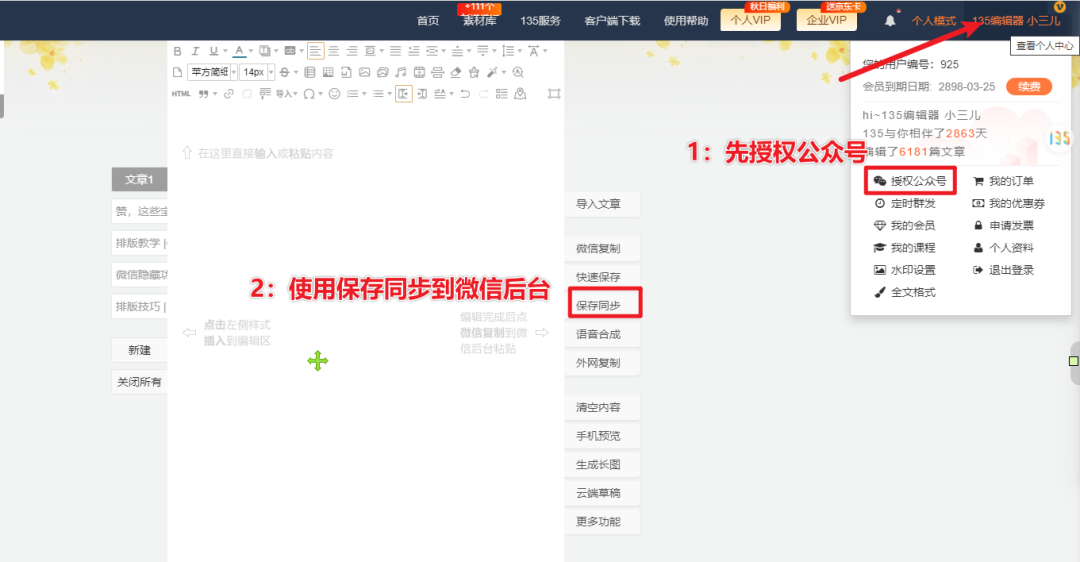The image size is (1080, 562).
Task: Open 135服务 menu
Action: (x=541, y=21)
